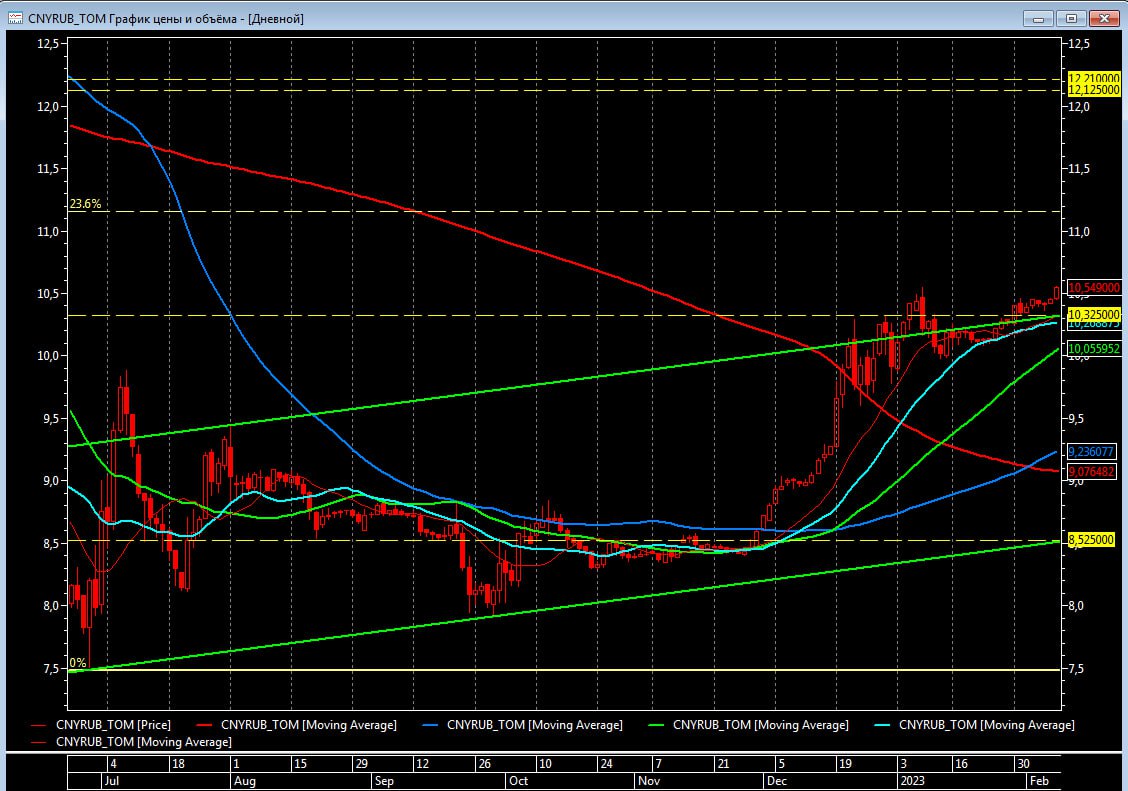The width and height of the screenshot is (1128, 791).
Task: Click the Sep month label on time axis
Action: (384, 781)
